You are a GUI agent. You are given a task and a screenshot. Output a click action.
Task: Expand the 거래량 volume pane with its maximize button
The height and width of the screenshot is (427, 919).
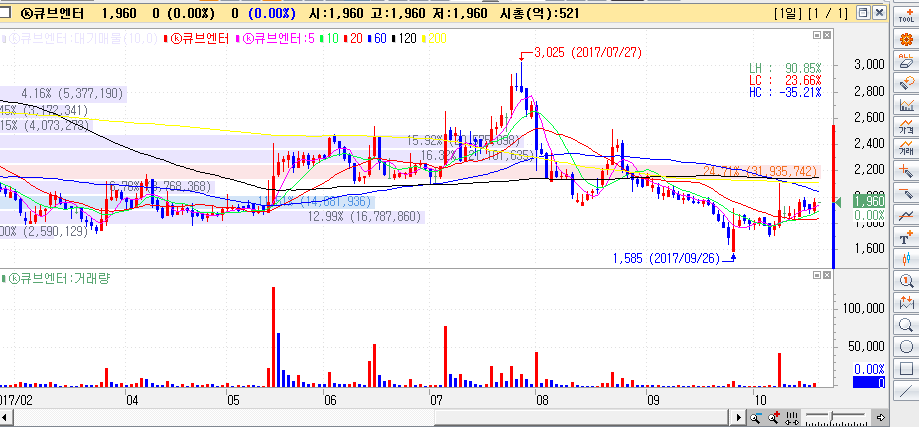coord(816,273)
